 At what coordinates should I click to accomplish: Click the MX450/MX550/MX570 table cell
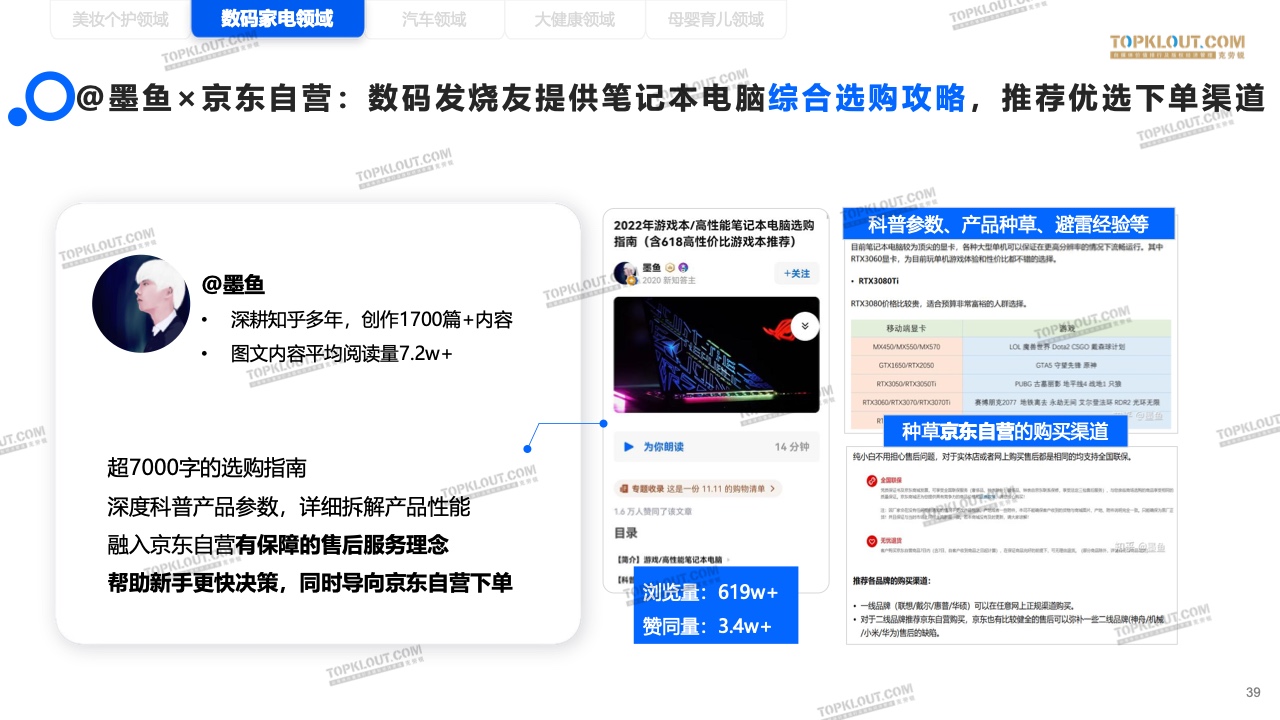(906, 346)
